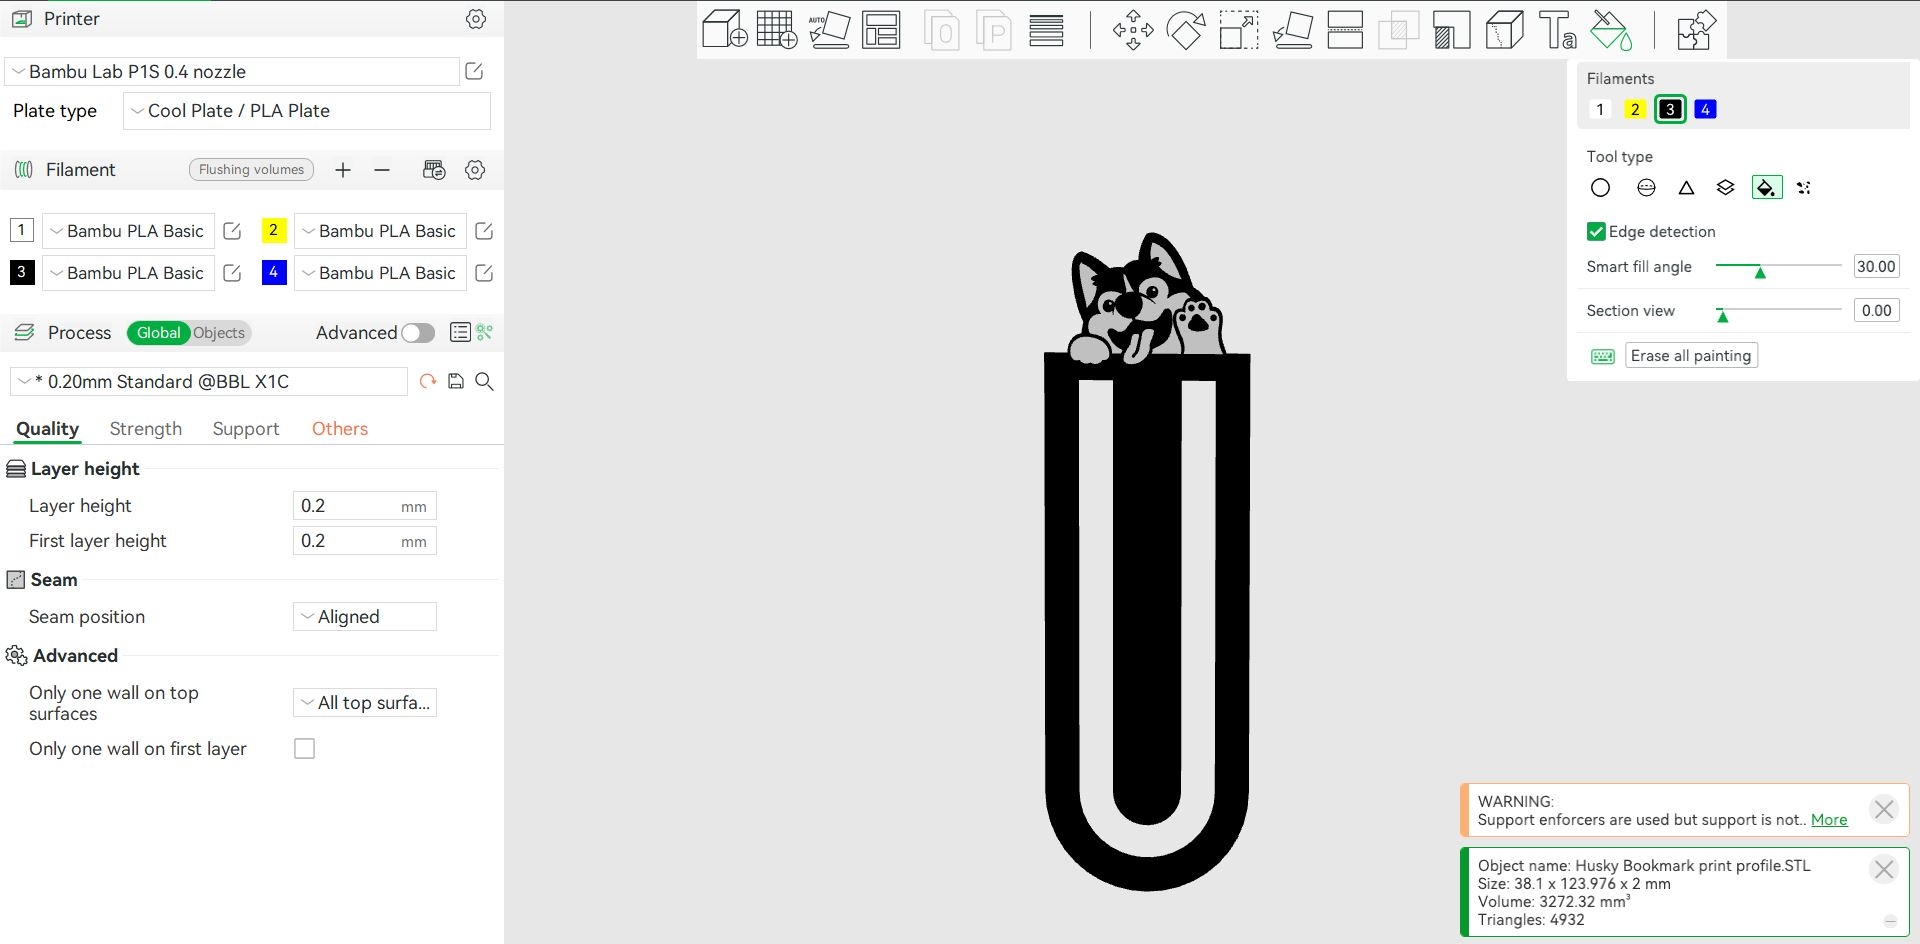Screen dimensions: 1920x944
Task: Select the Scale tool
Action: tap(1239, 30)
